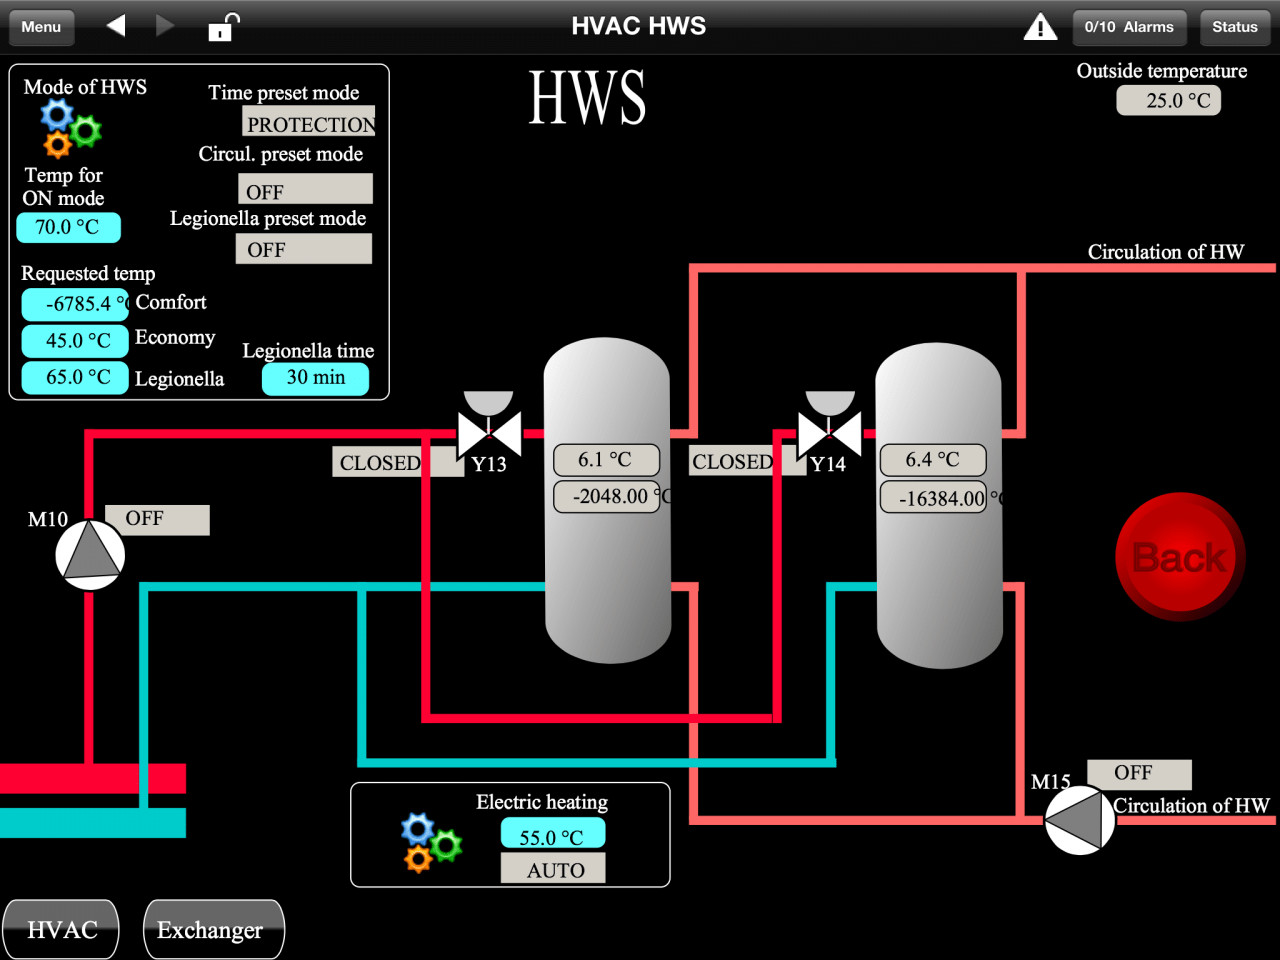Image resolution: width=1280 pixels, height=960 pixels.
Task: Click the alarm warning triangle icon
Action: click(x=1040, y=27)
